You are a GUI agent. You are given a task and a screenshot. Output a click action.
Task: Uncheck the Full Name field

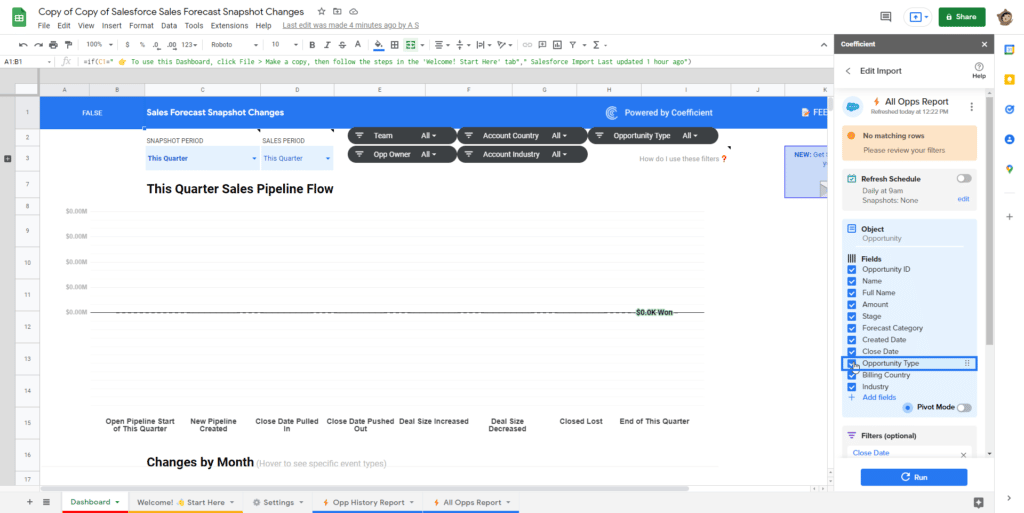click(x=852, y=293)
